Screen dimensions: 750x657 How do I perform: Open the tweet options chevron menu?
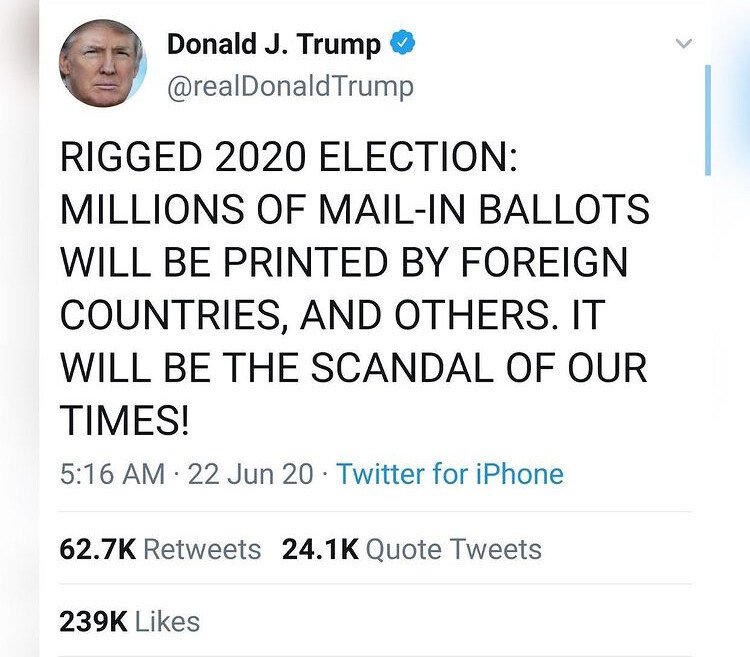point(684,44)
